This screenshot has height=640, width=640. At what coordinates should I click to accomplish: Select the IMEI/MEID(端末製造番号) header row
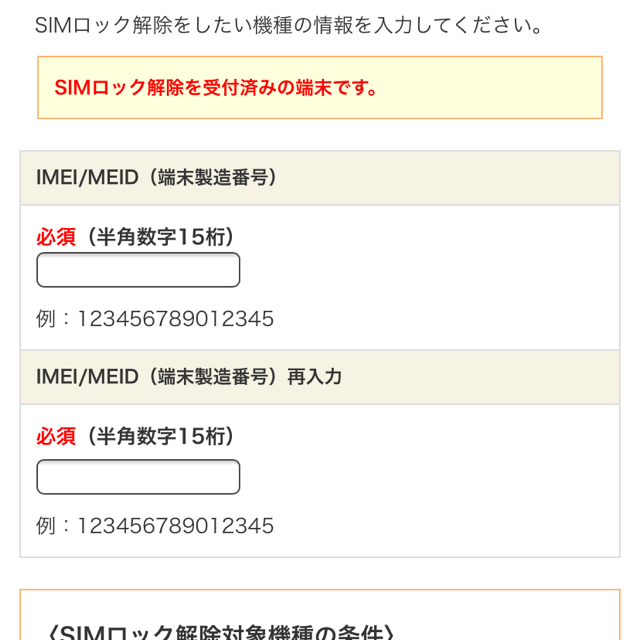[320, 178]
